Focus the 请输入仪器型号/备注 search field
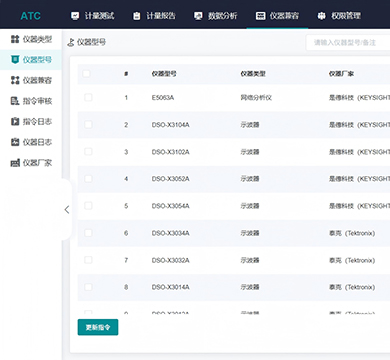The height and width of the screenshot is (360, 390). (x=348, y=43)
